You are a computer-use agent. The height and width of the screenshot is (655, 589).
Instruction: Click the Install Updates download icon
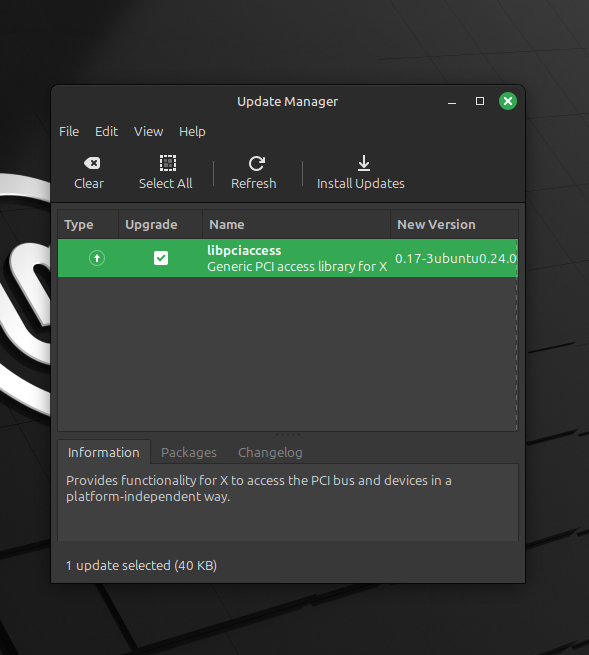tap(364, 163)
